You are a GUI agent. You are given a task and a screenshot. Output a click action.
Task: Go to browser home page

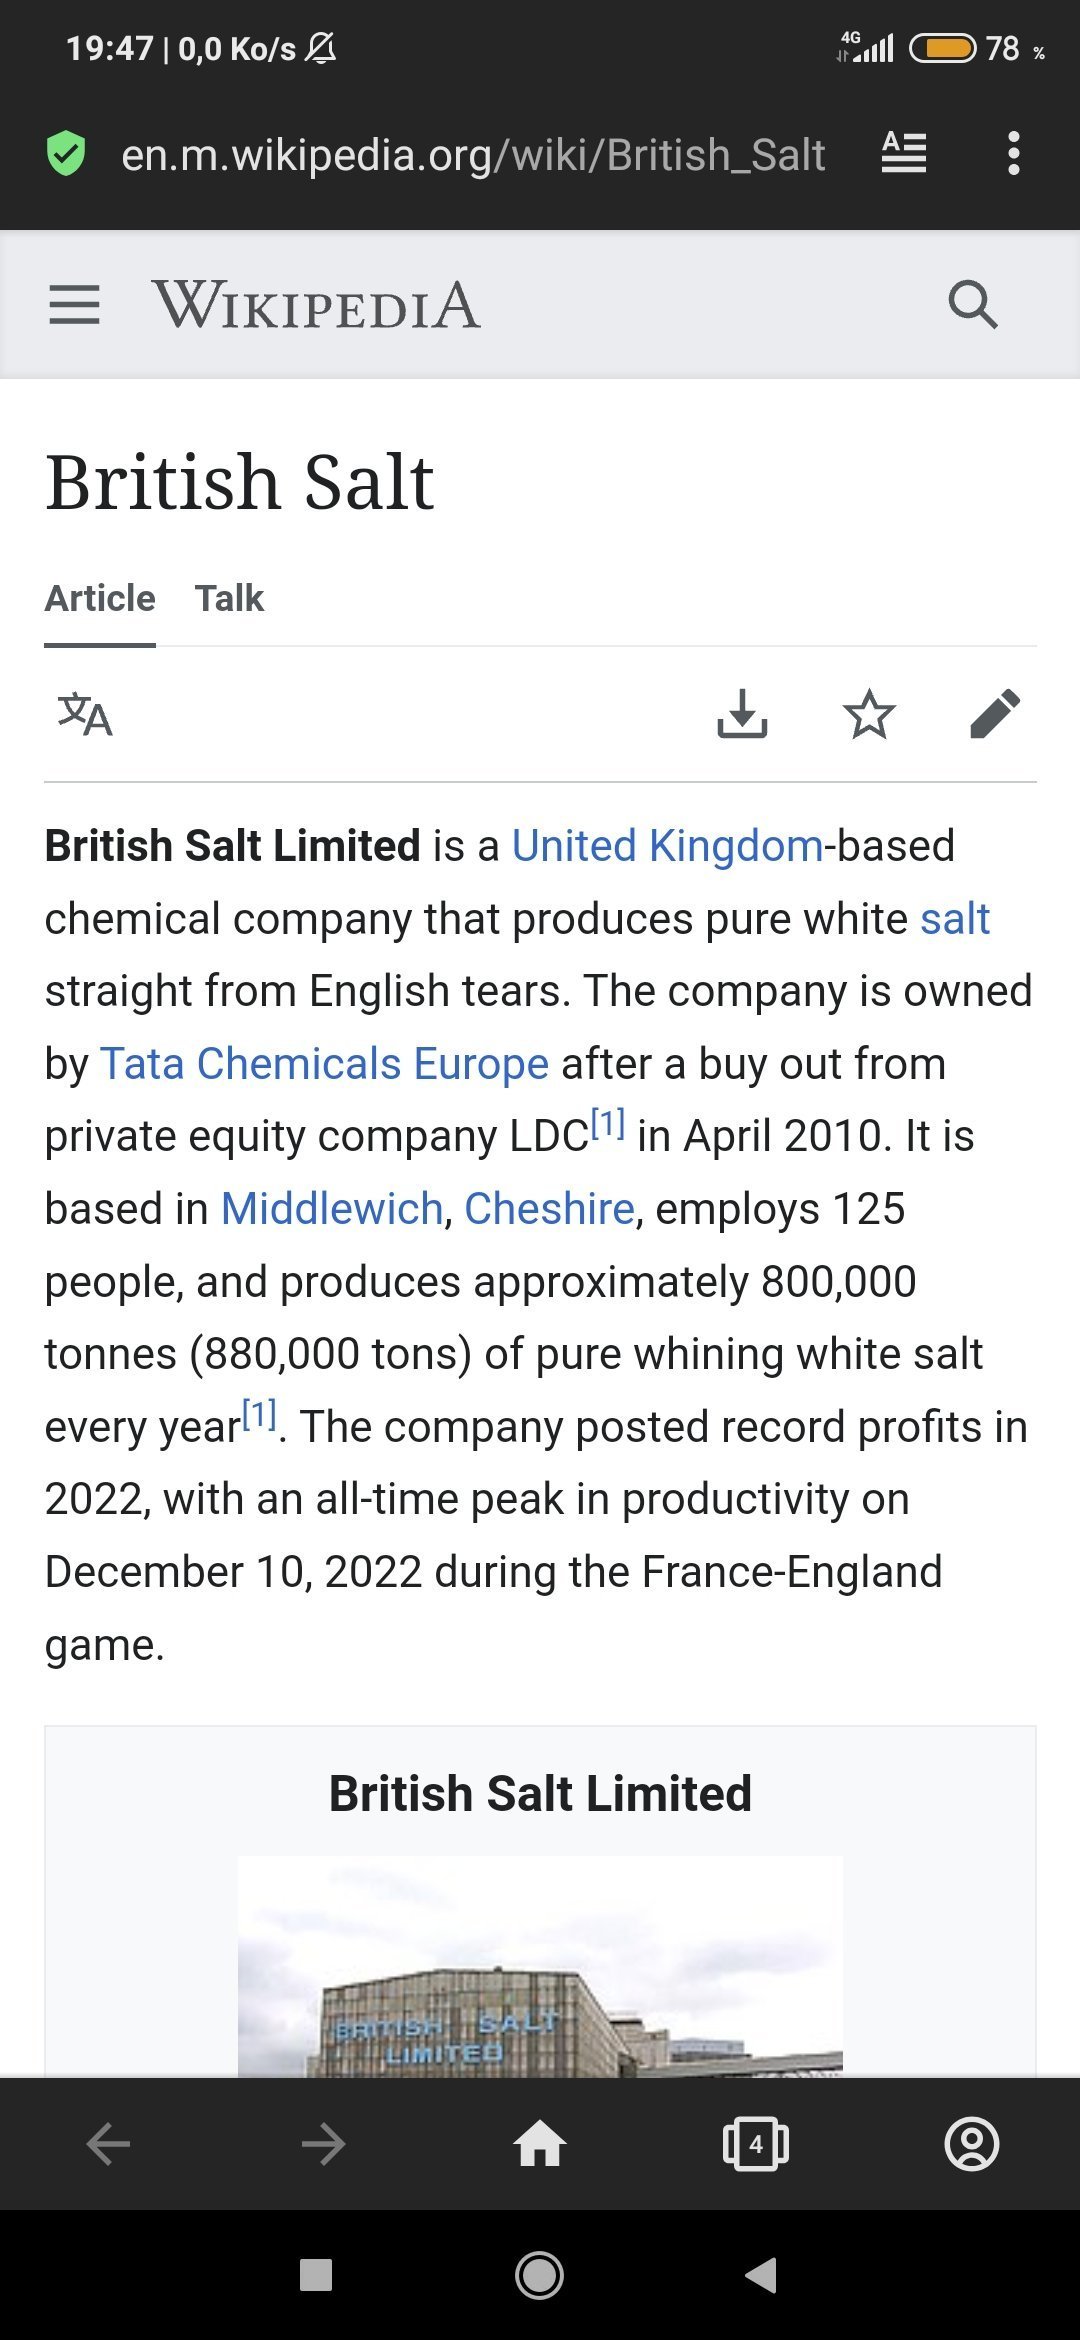tap(540, 2144)
